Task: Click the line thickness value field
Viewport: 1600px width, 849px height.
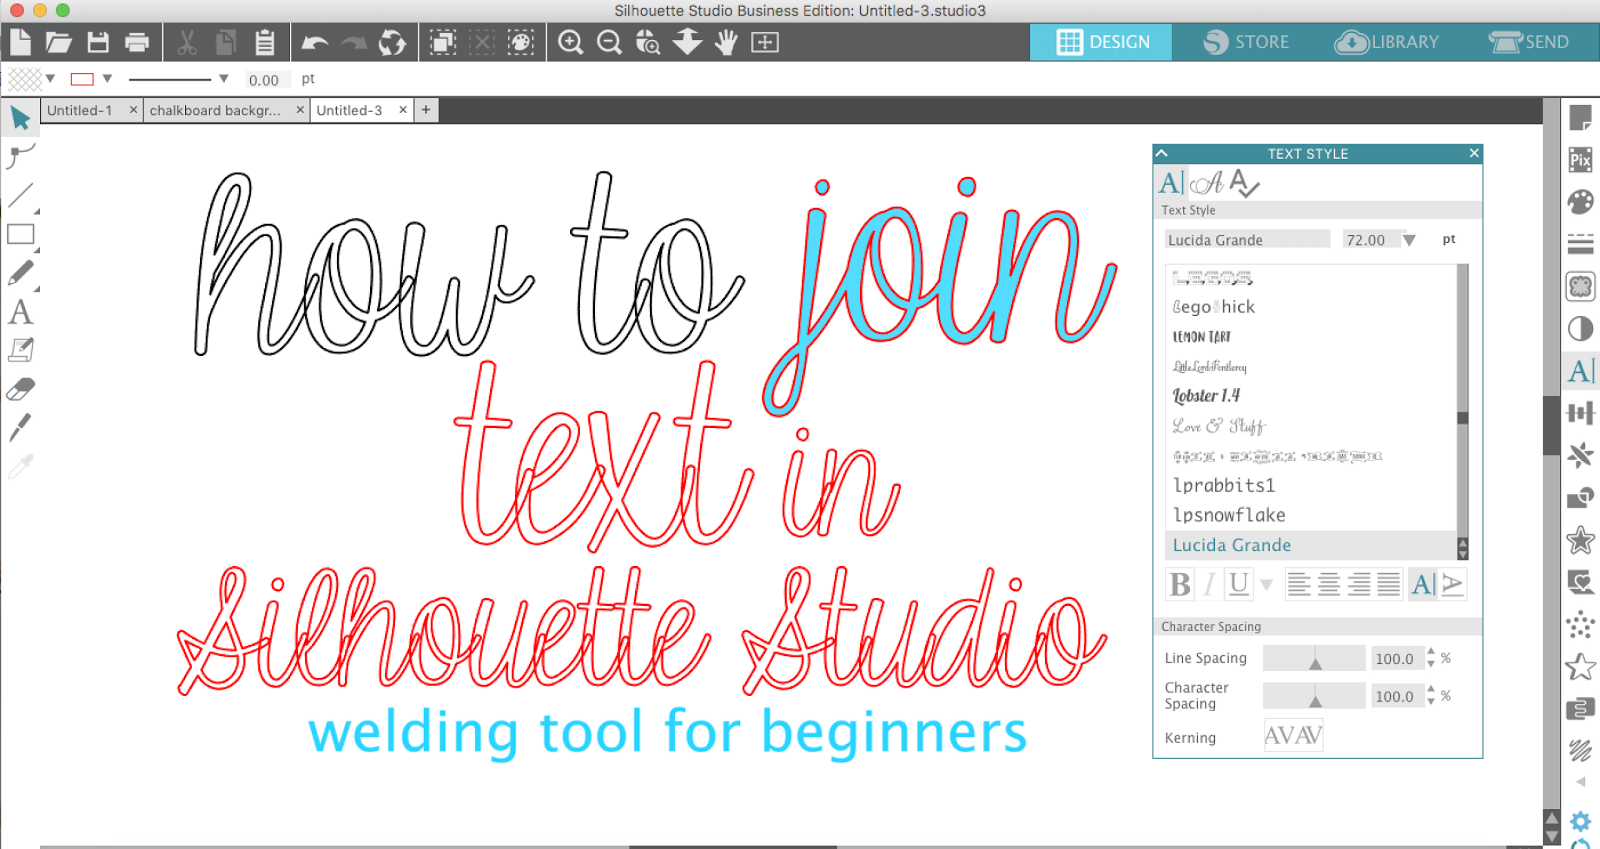Action: click(x=266, y=80)
